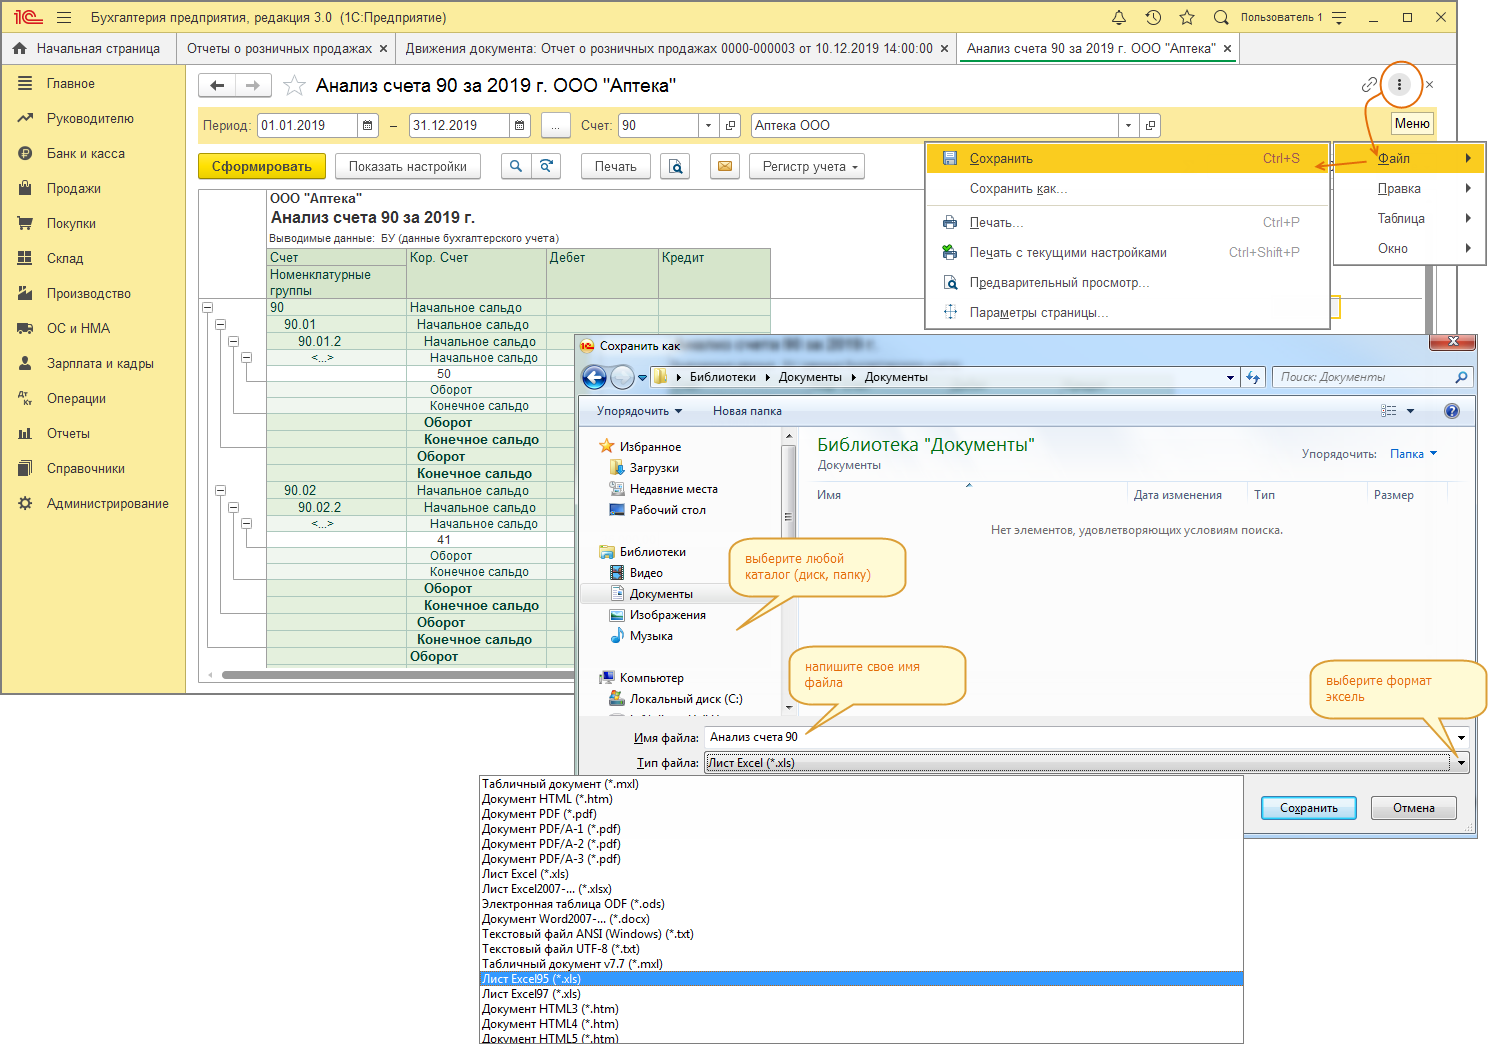Open the Таблица submenu
This screenshot has height=1045, width=1488.
(1409, 218)
